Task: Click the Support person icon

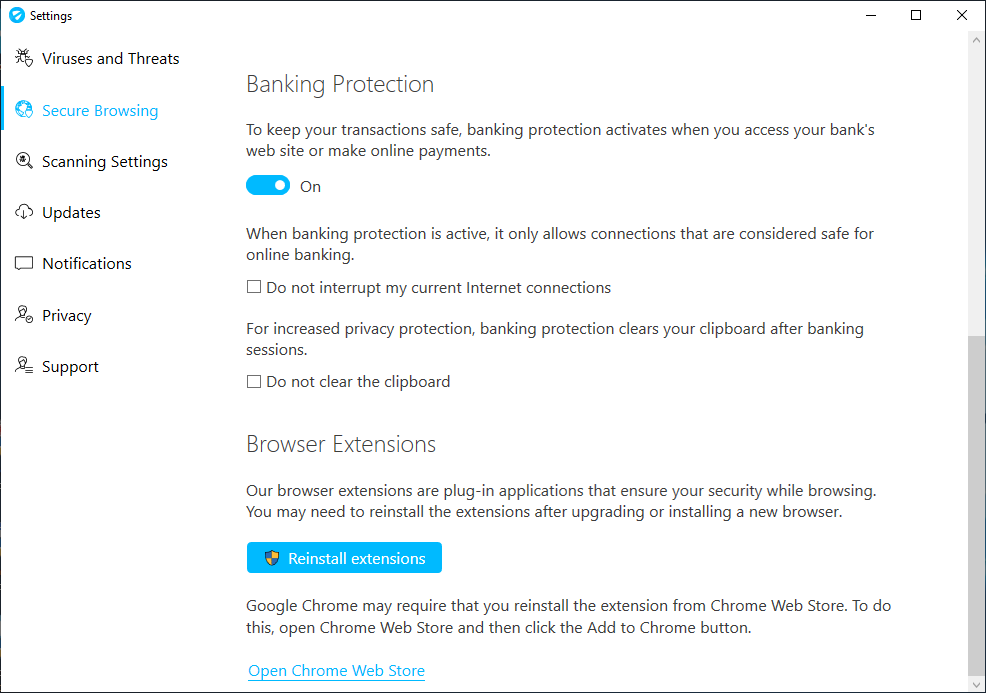Action: (x=24, y=366)
